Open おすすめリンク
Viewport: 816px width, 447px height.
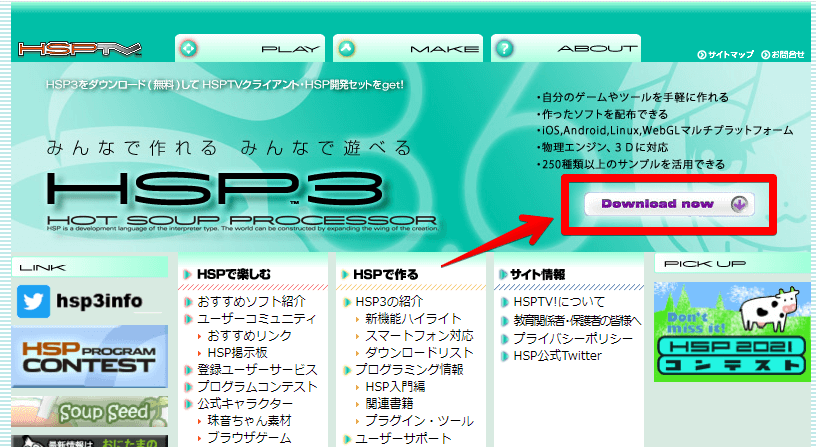[249, 336]
